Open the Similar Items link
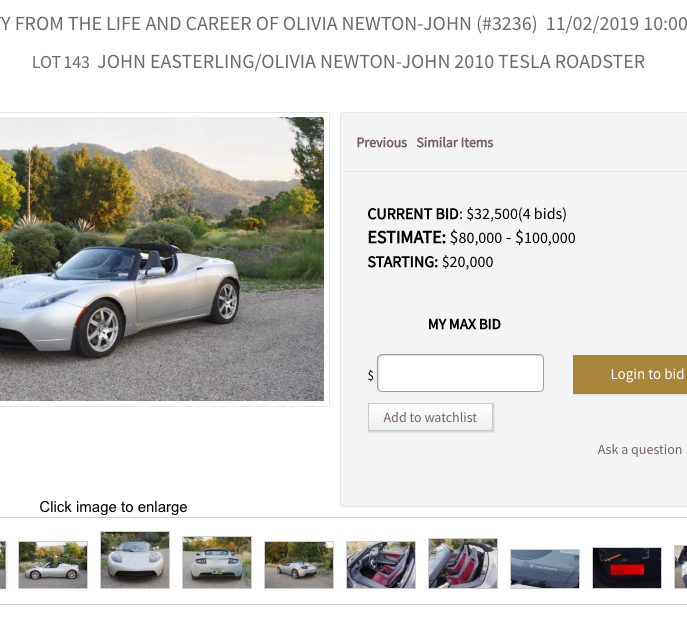 click(x=455, y=142)
